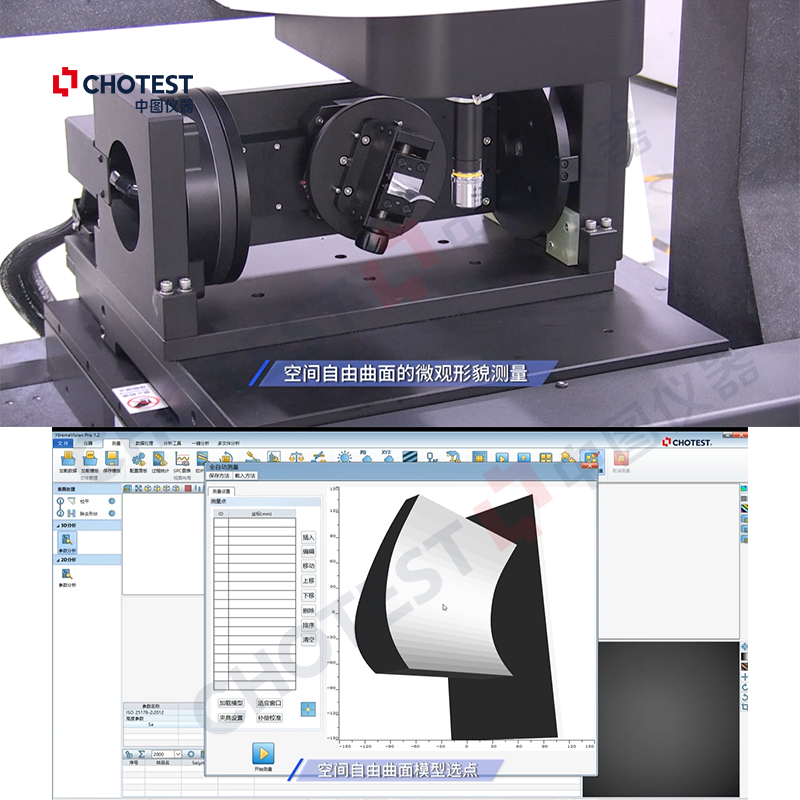Click the 3D analysis 参数分析 icon
Viewport: 800px width, 800px height.
point(67,540)
